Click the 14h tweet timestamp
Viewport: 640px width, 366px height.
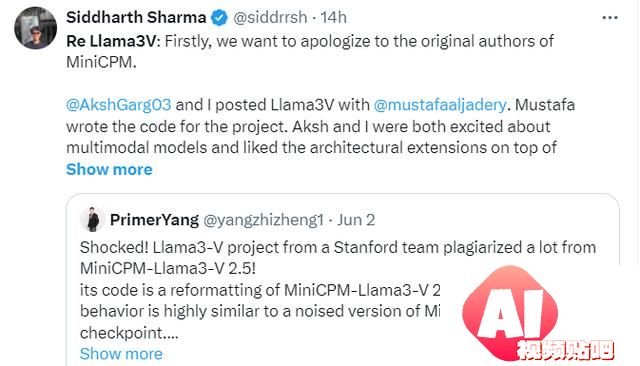[x=333, y=18]
